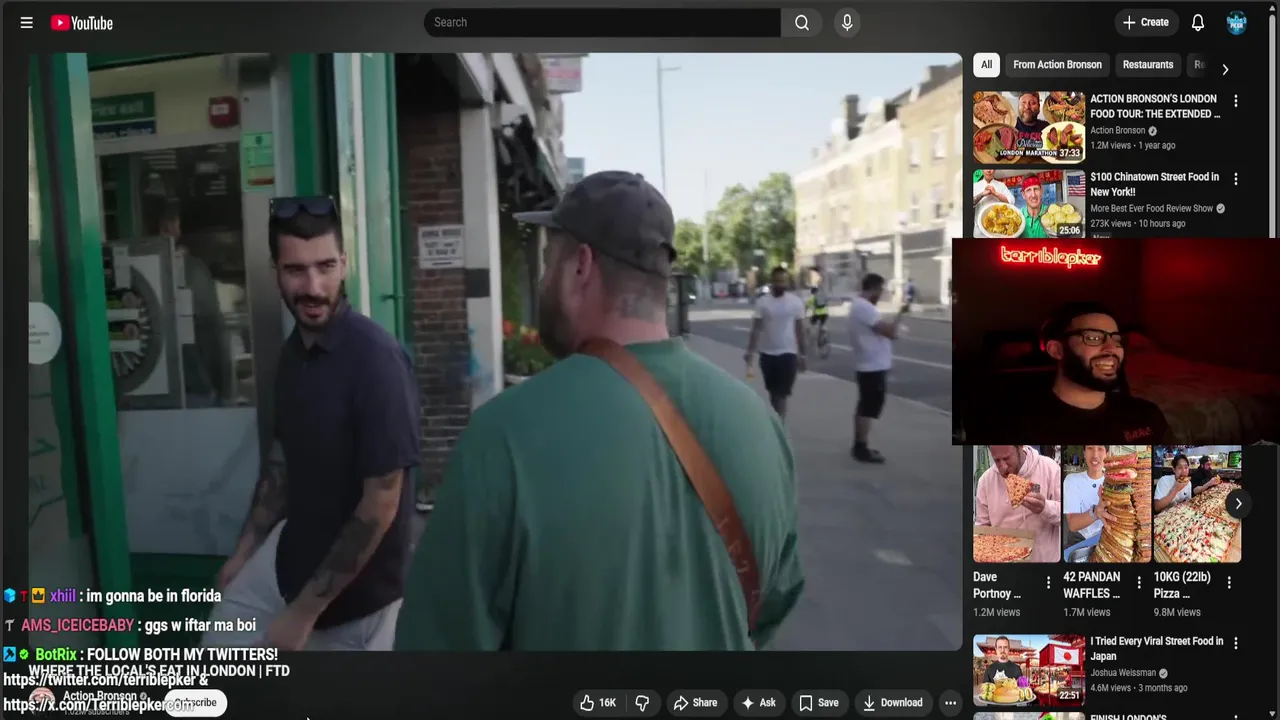Open Action Bronson's London Food Tour thumbnail
Screen dimensions: 1280x720
coord(1029,127)
